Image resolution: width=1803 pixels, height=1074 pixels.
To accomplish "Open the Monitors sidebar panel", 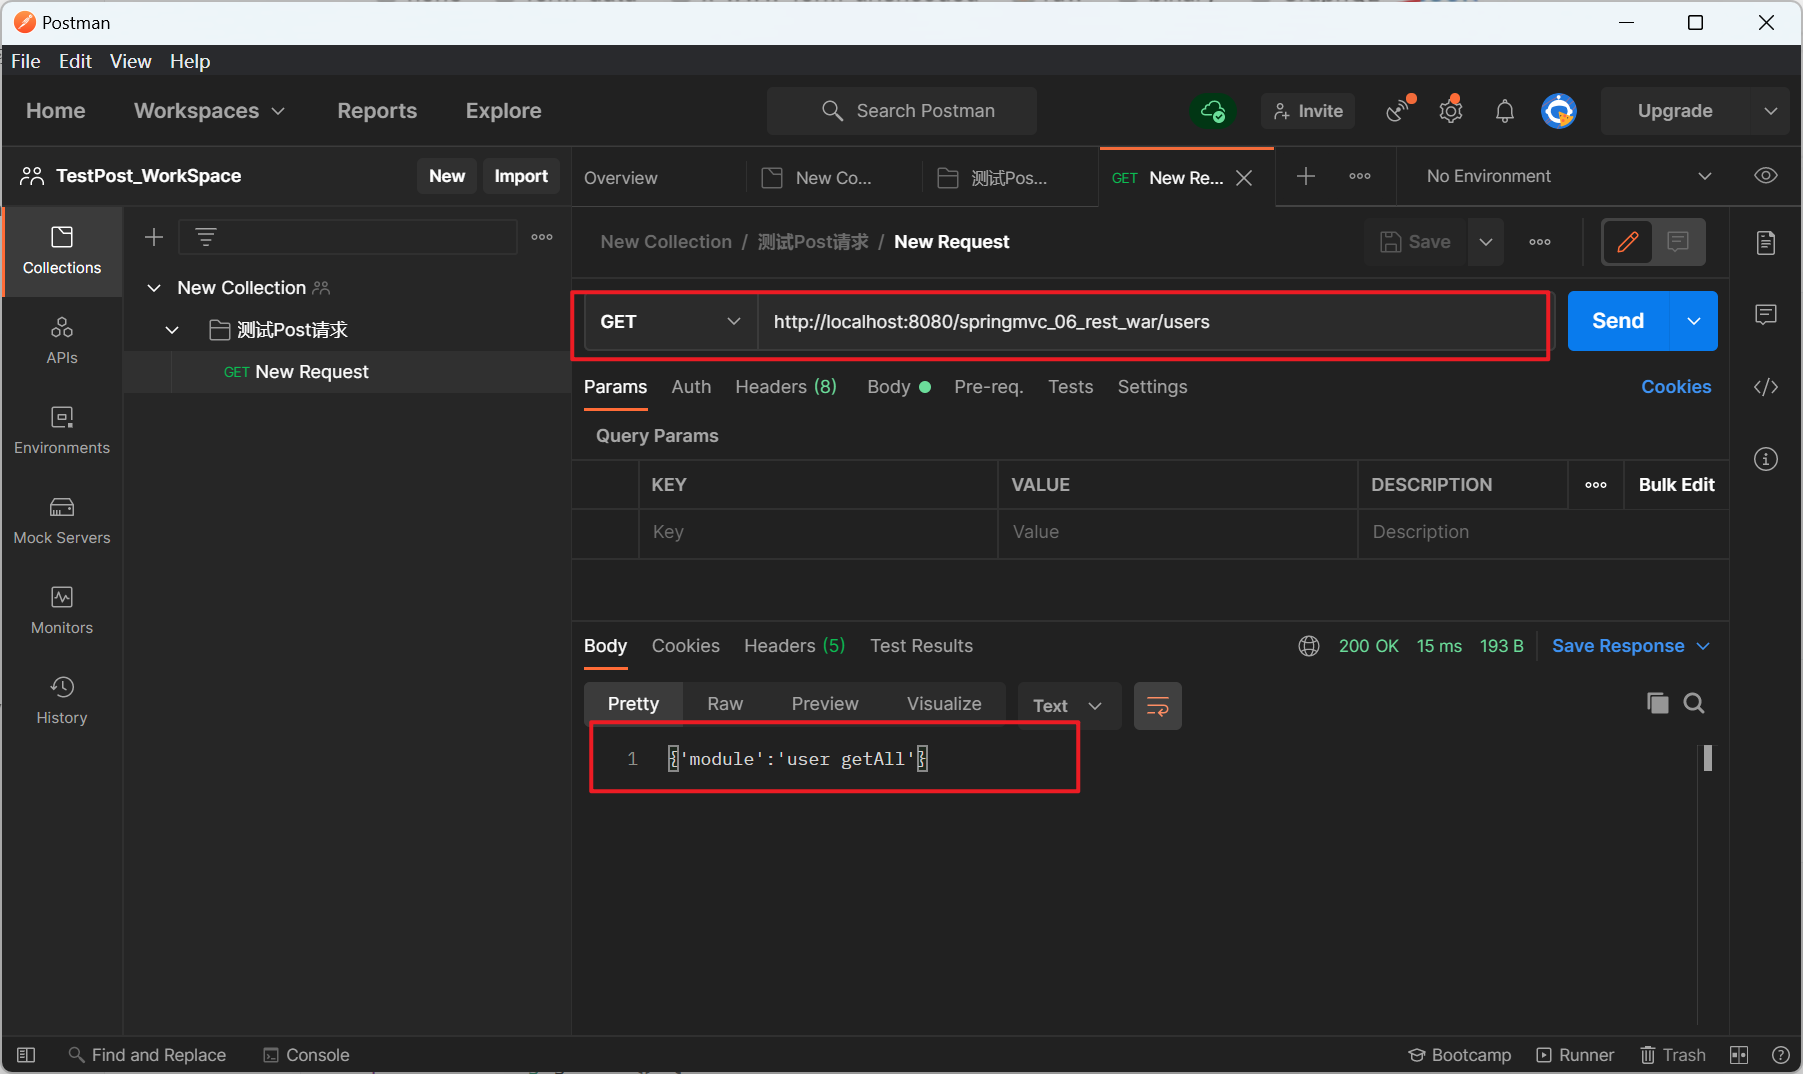I will (x=62, y=611).
